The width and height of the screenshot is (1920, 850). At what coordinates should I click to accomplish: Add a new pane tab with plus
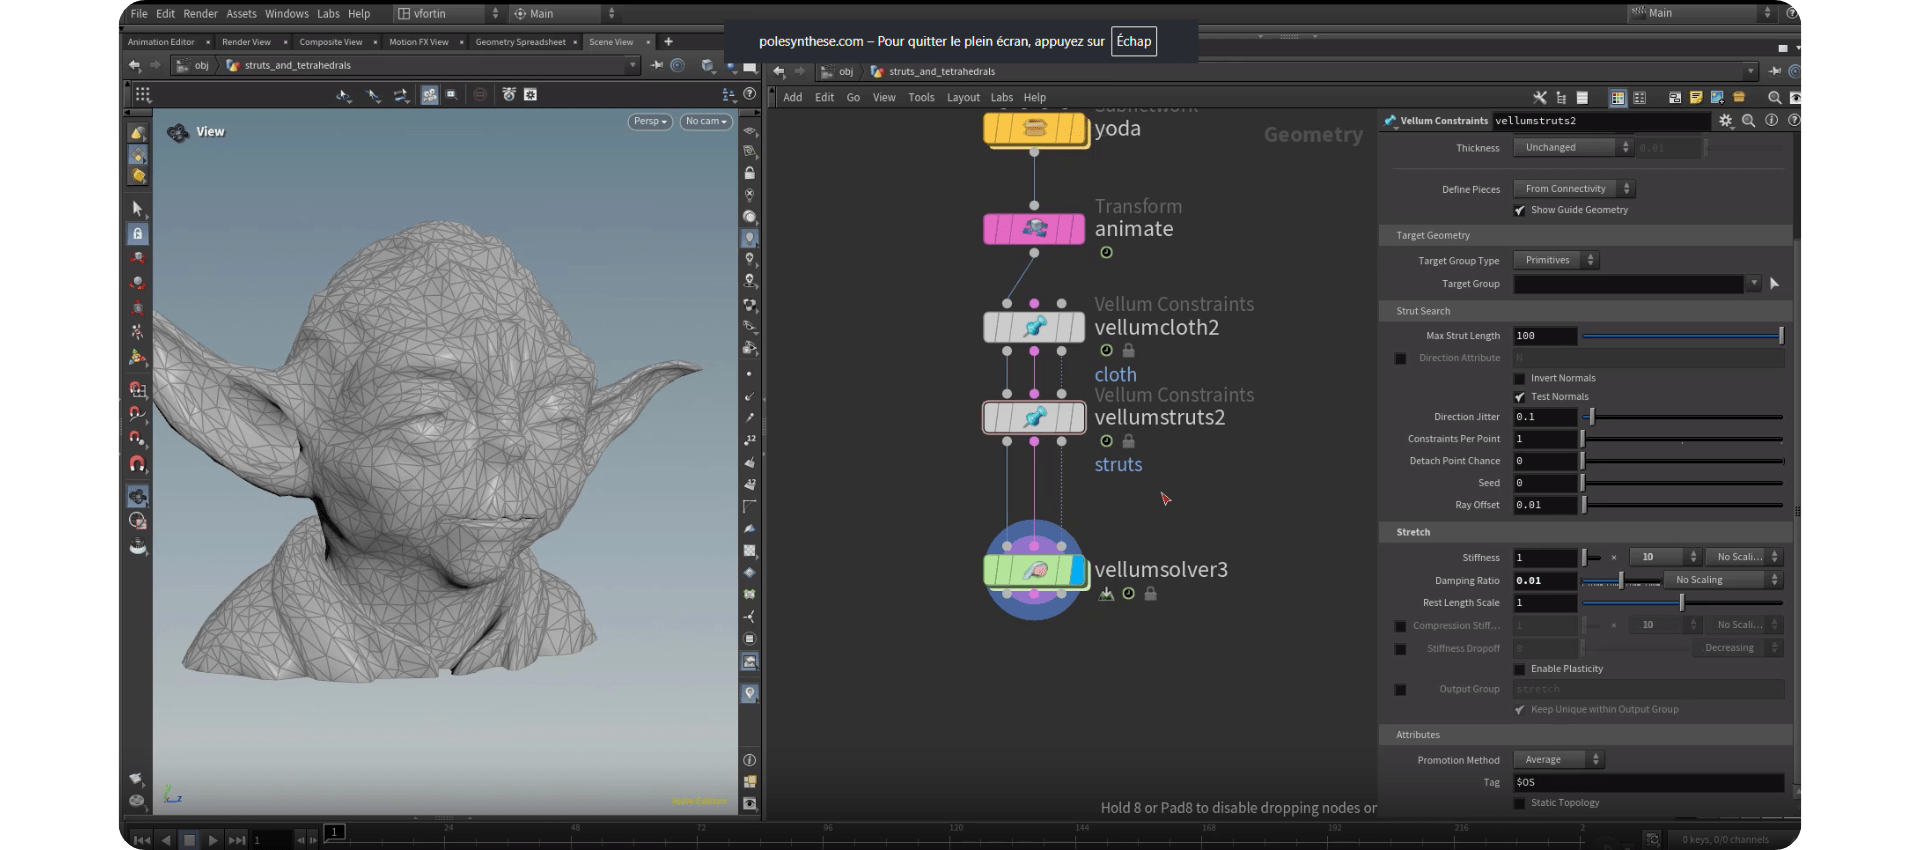click(x=668, y=42)
